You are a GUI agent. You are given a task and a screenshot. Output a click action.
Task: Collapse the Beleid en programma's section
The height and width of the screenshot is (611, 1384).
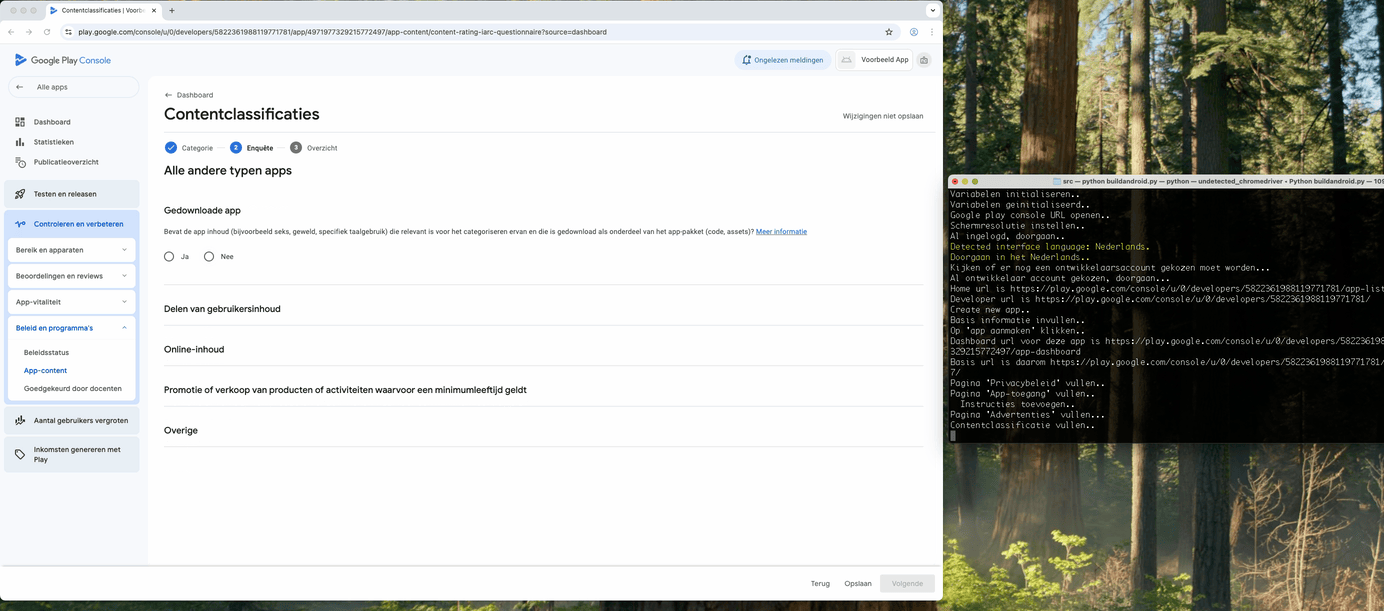124,328
